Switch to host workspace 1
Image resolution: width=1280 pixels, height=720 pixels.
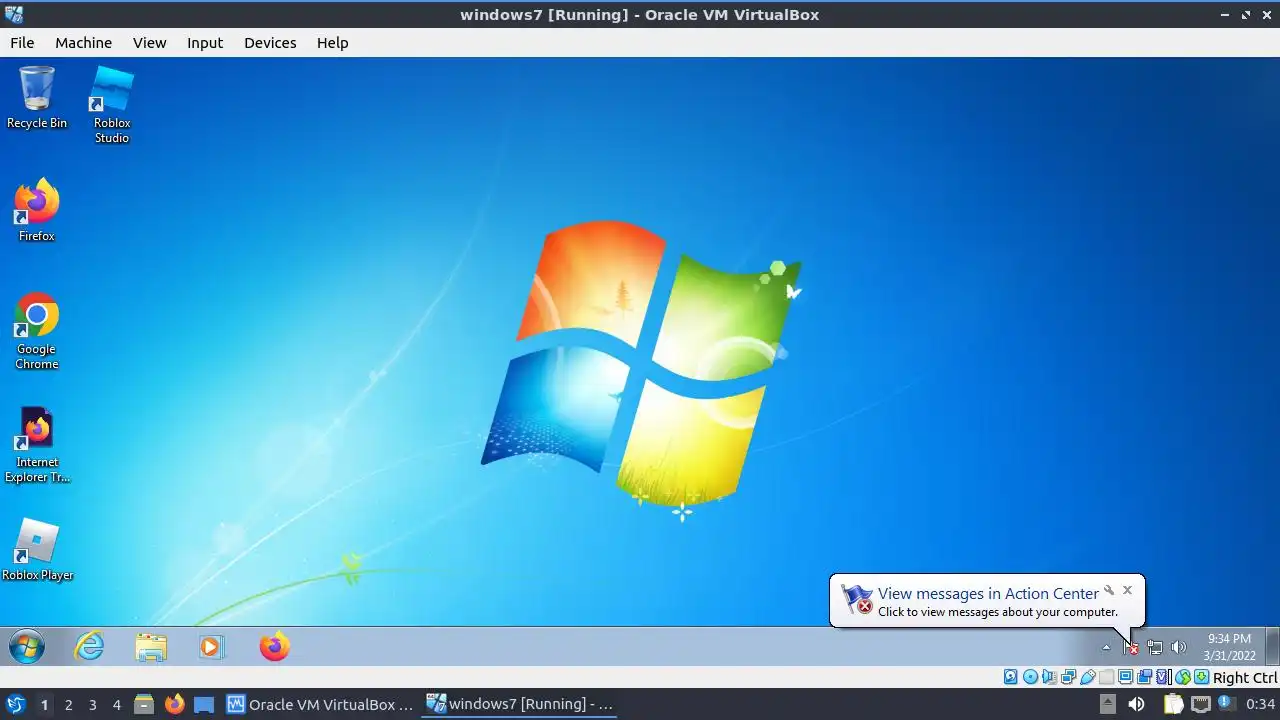click(x=44, y=704)
